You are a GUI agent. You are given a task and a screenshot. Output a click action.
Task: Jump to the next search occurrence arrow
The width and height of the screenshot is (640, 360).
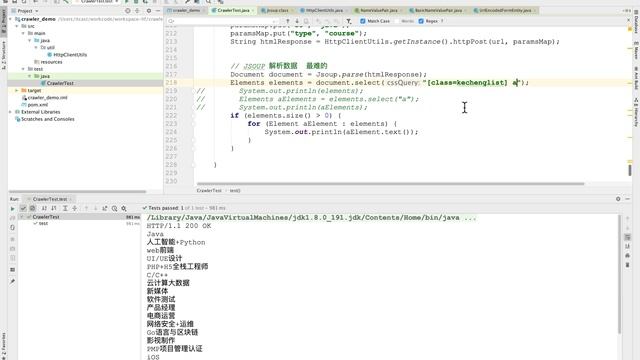pos(297,21)
